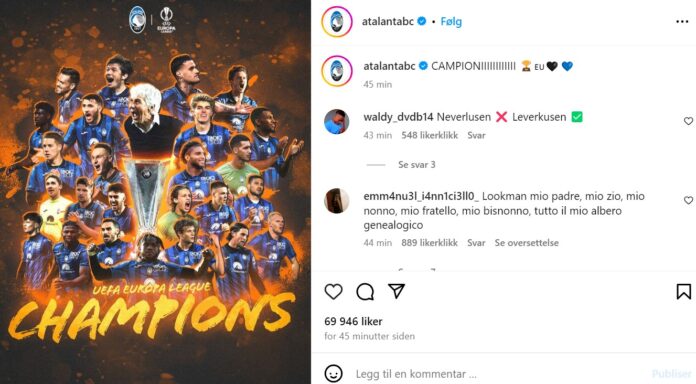Open emm4nu3l_i4nn1ci3ll0_'s profile avatar
The image size is (696, 384).
(336, 201)
